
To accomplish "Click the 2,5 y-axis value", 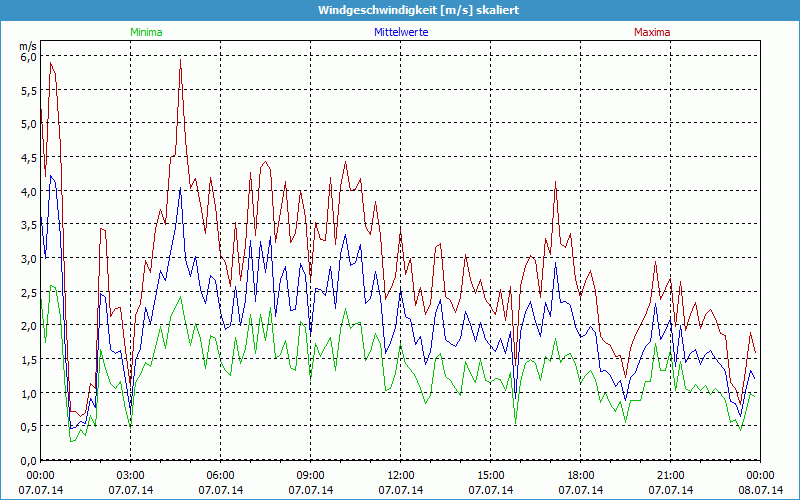I will click(29, 292).
